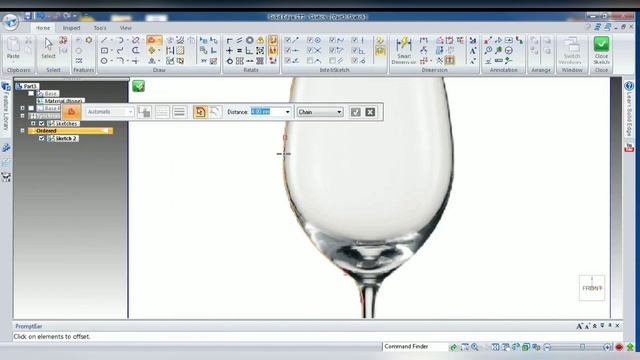The width and height of the screenshot is (640, 360).
Task: Choose the Rectangle tool in Draw group
Action: click(104, 51)
